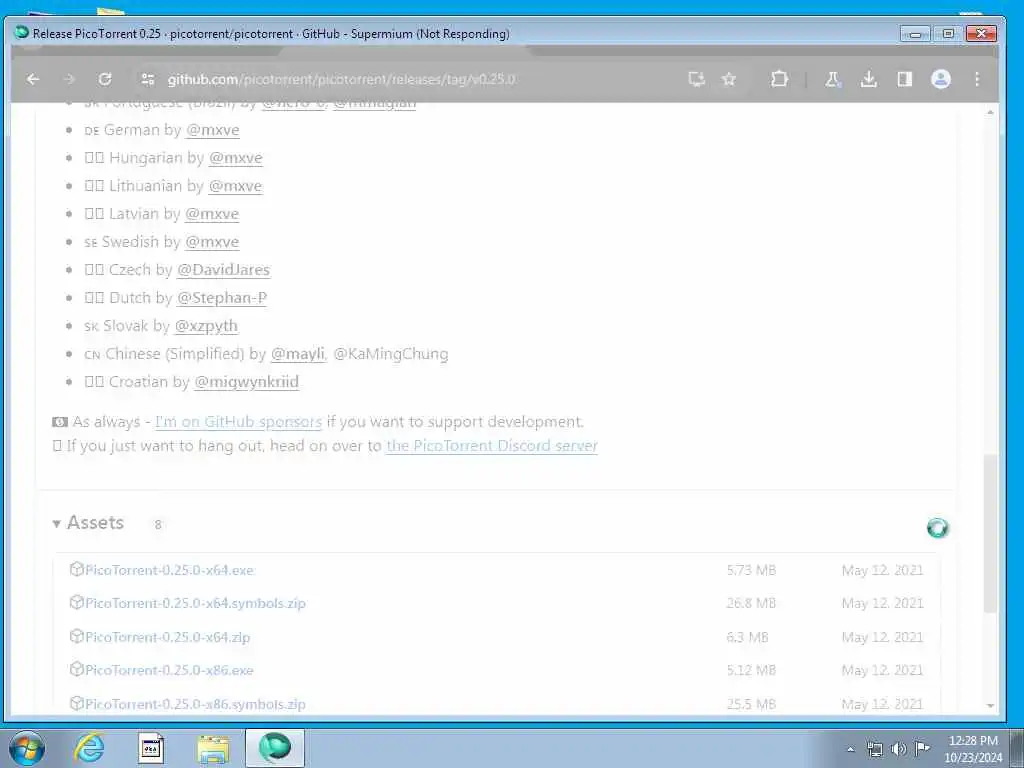Open the Extensions puzzle icon
The height and width of the screenshot is (768, 1024).
click(x=778, y=79)
